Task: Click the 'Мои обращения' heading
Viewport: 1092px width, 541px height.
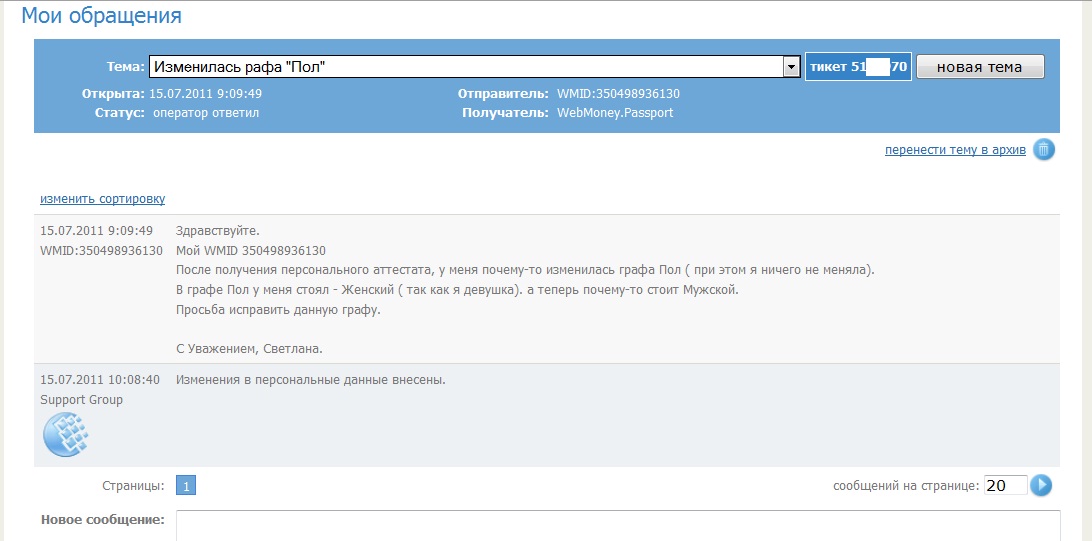Action: point(102,16)
